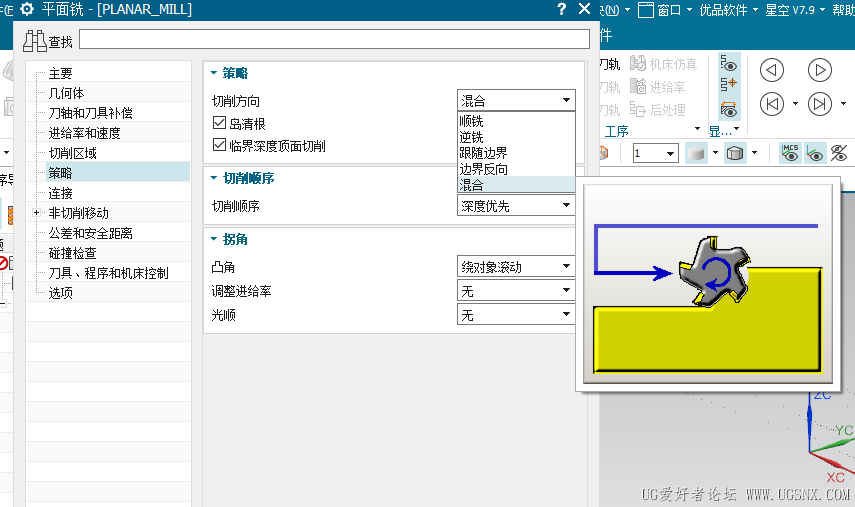Open dropdown arrow beside wireframe cylinder icon
This screenshot has width=855, height=507.
[x=755, y=153]
